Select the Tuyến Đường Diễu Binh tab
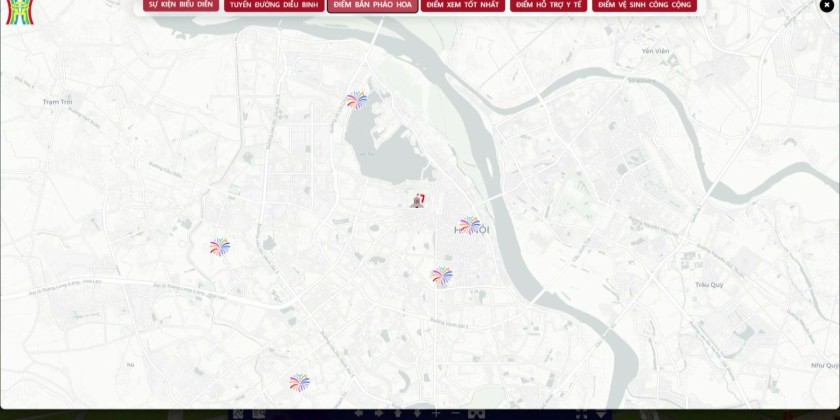Viewport: 840px width, 420px height. pos(273,5)
